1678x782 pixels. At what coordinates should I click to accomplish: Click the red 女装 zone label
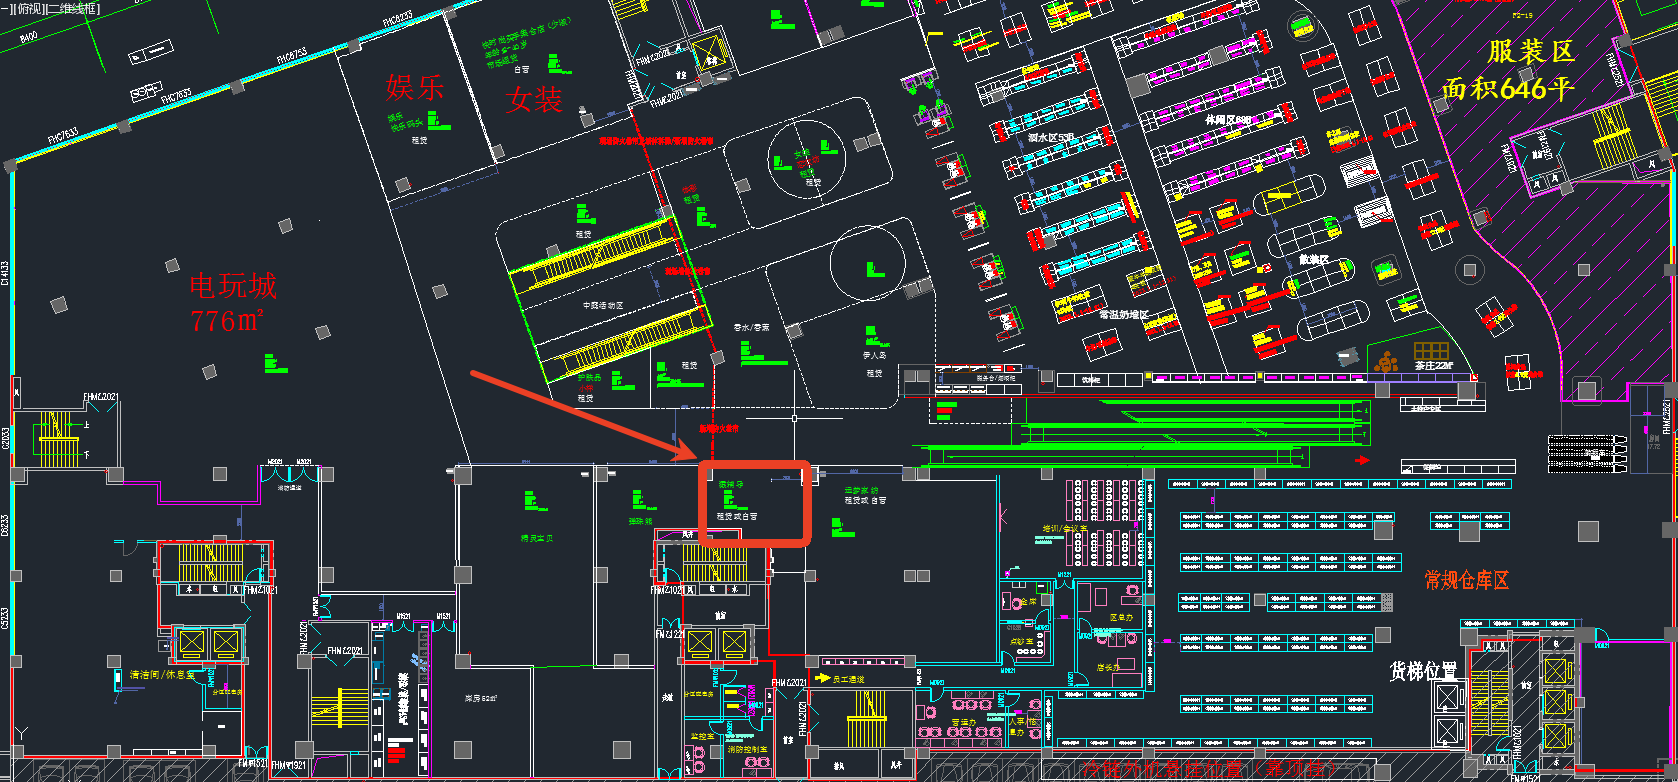pos(534,99)
